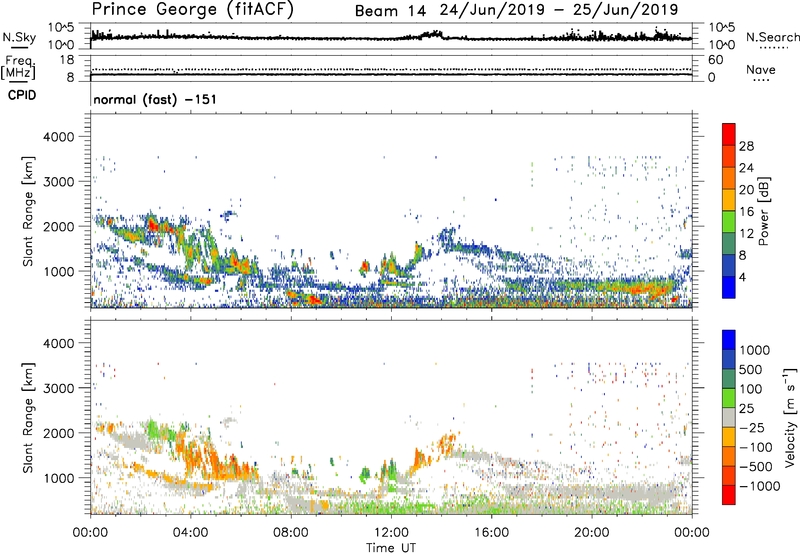This screenshot has height=554, width=800.
Task: Click the 'normal (fast) -151' CPID text
Action: pyautogui.click(x=155, y=99)
